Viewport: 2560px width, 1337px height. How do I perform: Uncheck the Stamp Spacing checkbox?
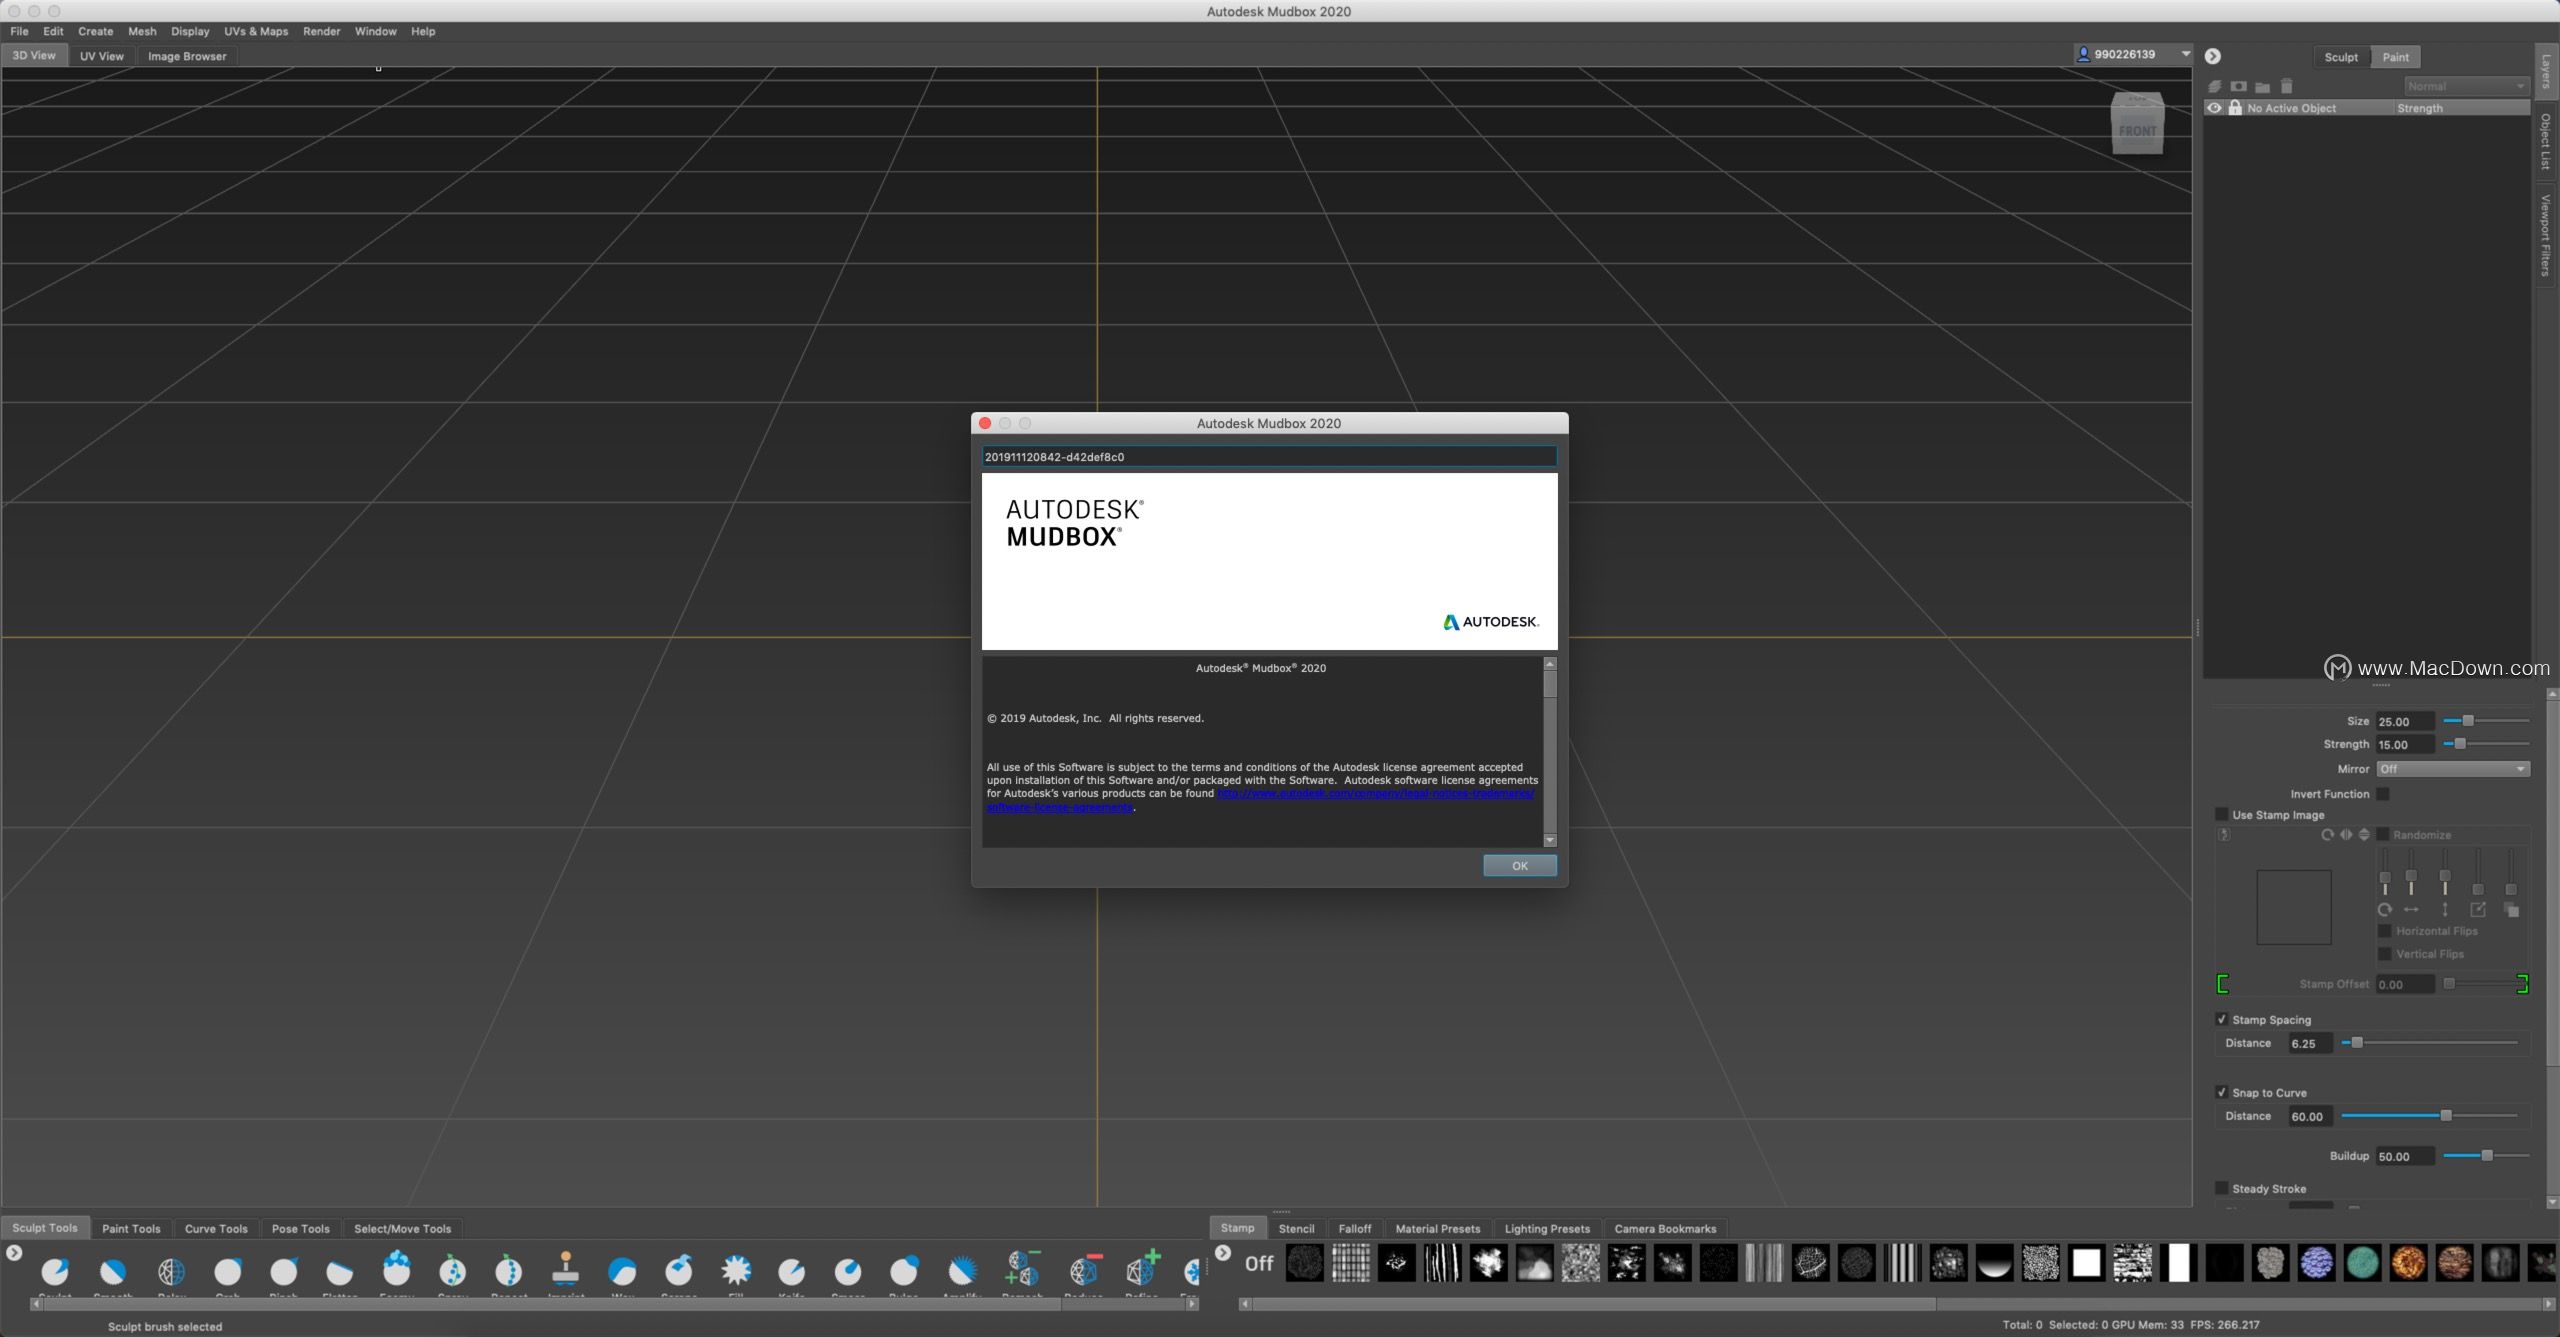click(x=2222, y=1020)
